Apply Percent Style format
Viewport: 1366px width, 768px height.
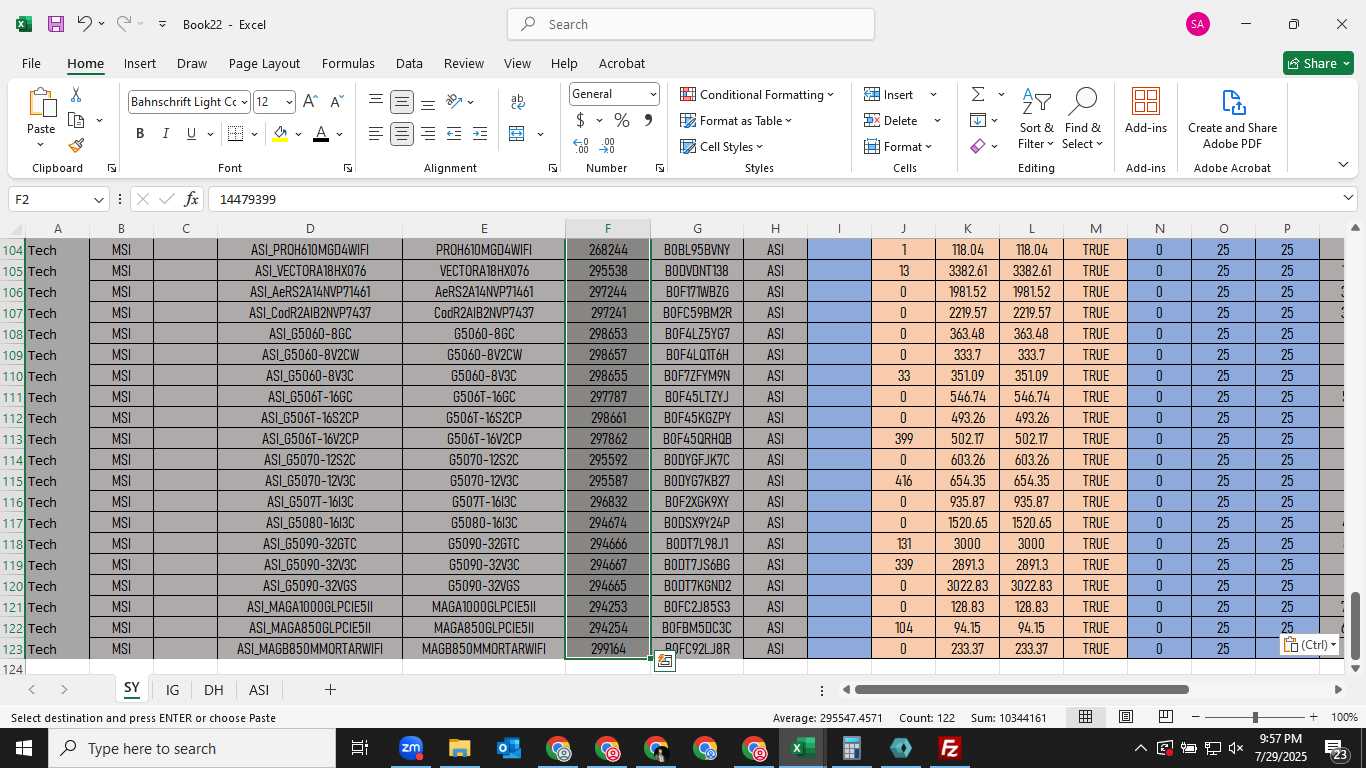tap(622, 120)
